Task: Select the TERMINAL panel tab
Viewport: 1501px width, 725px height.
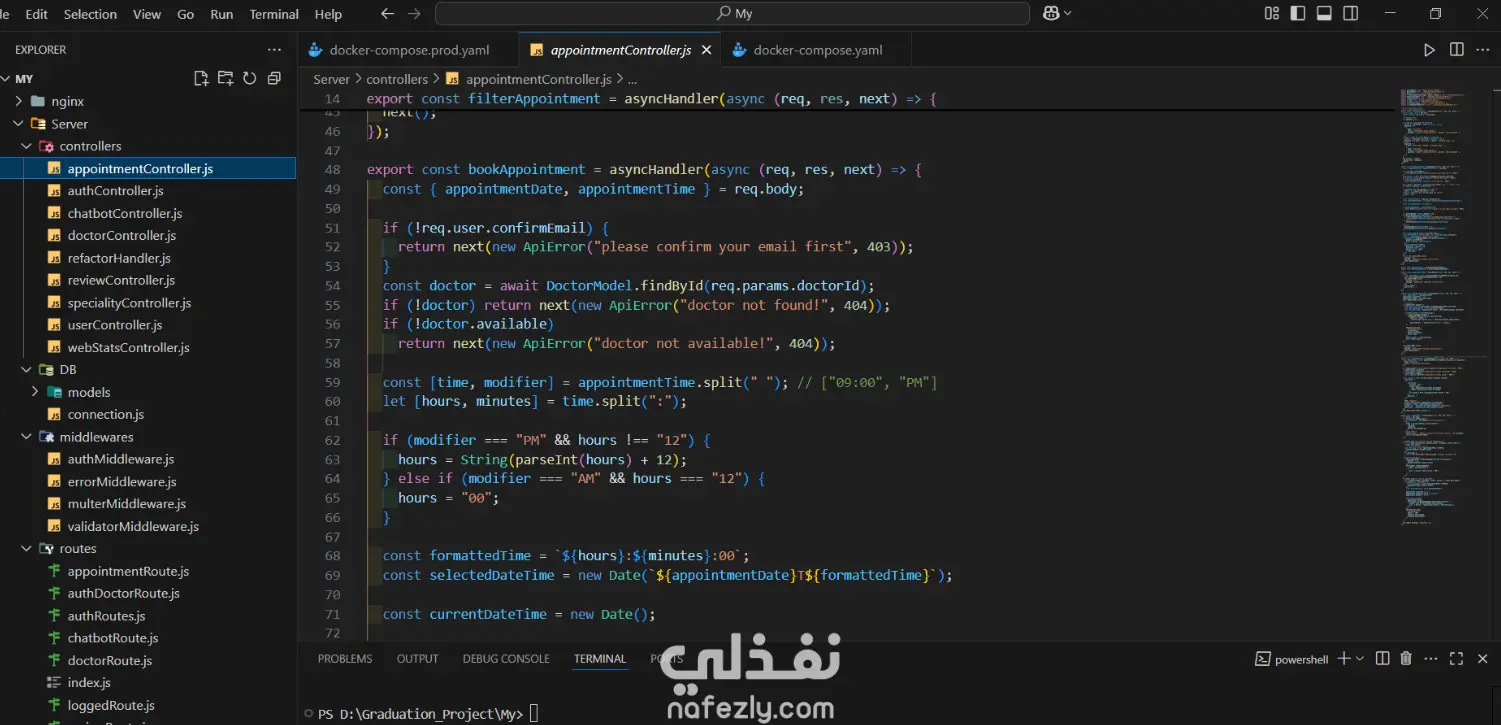Action: click(600, 659)
